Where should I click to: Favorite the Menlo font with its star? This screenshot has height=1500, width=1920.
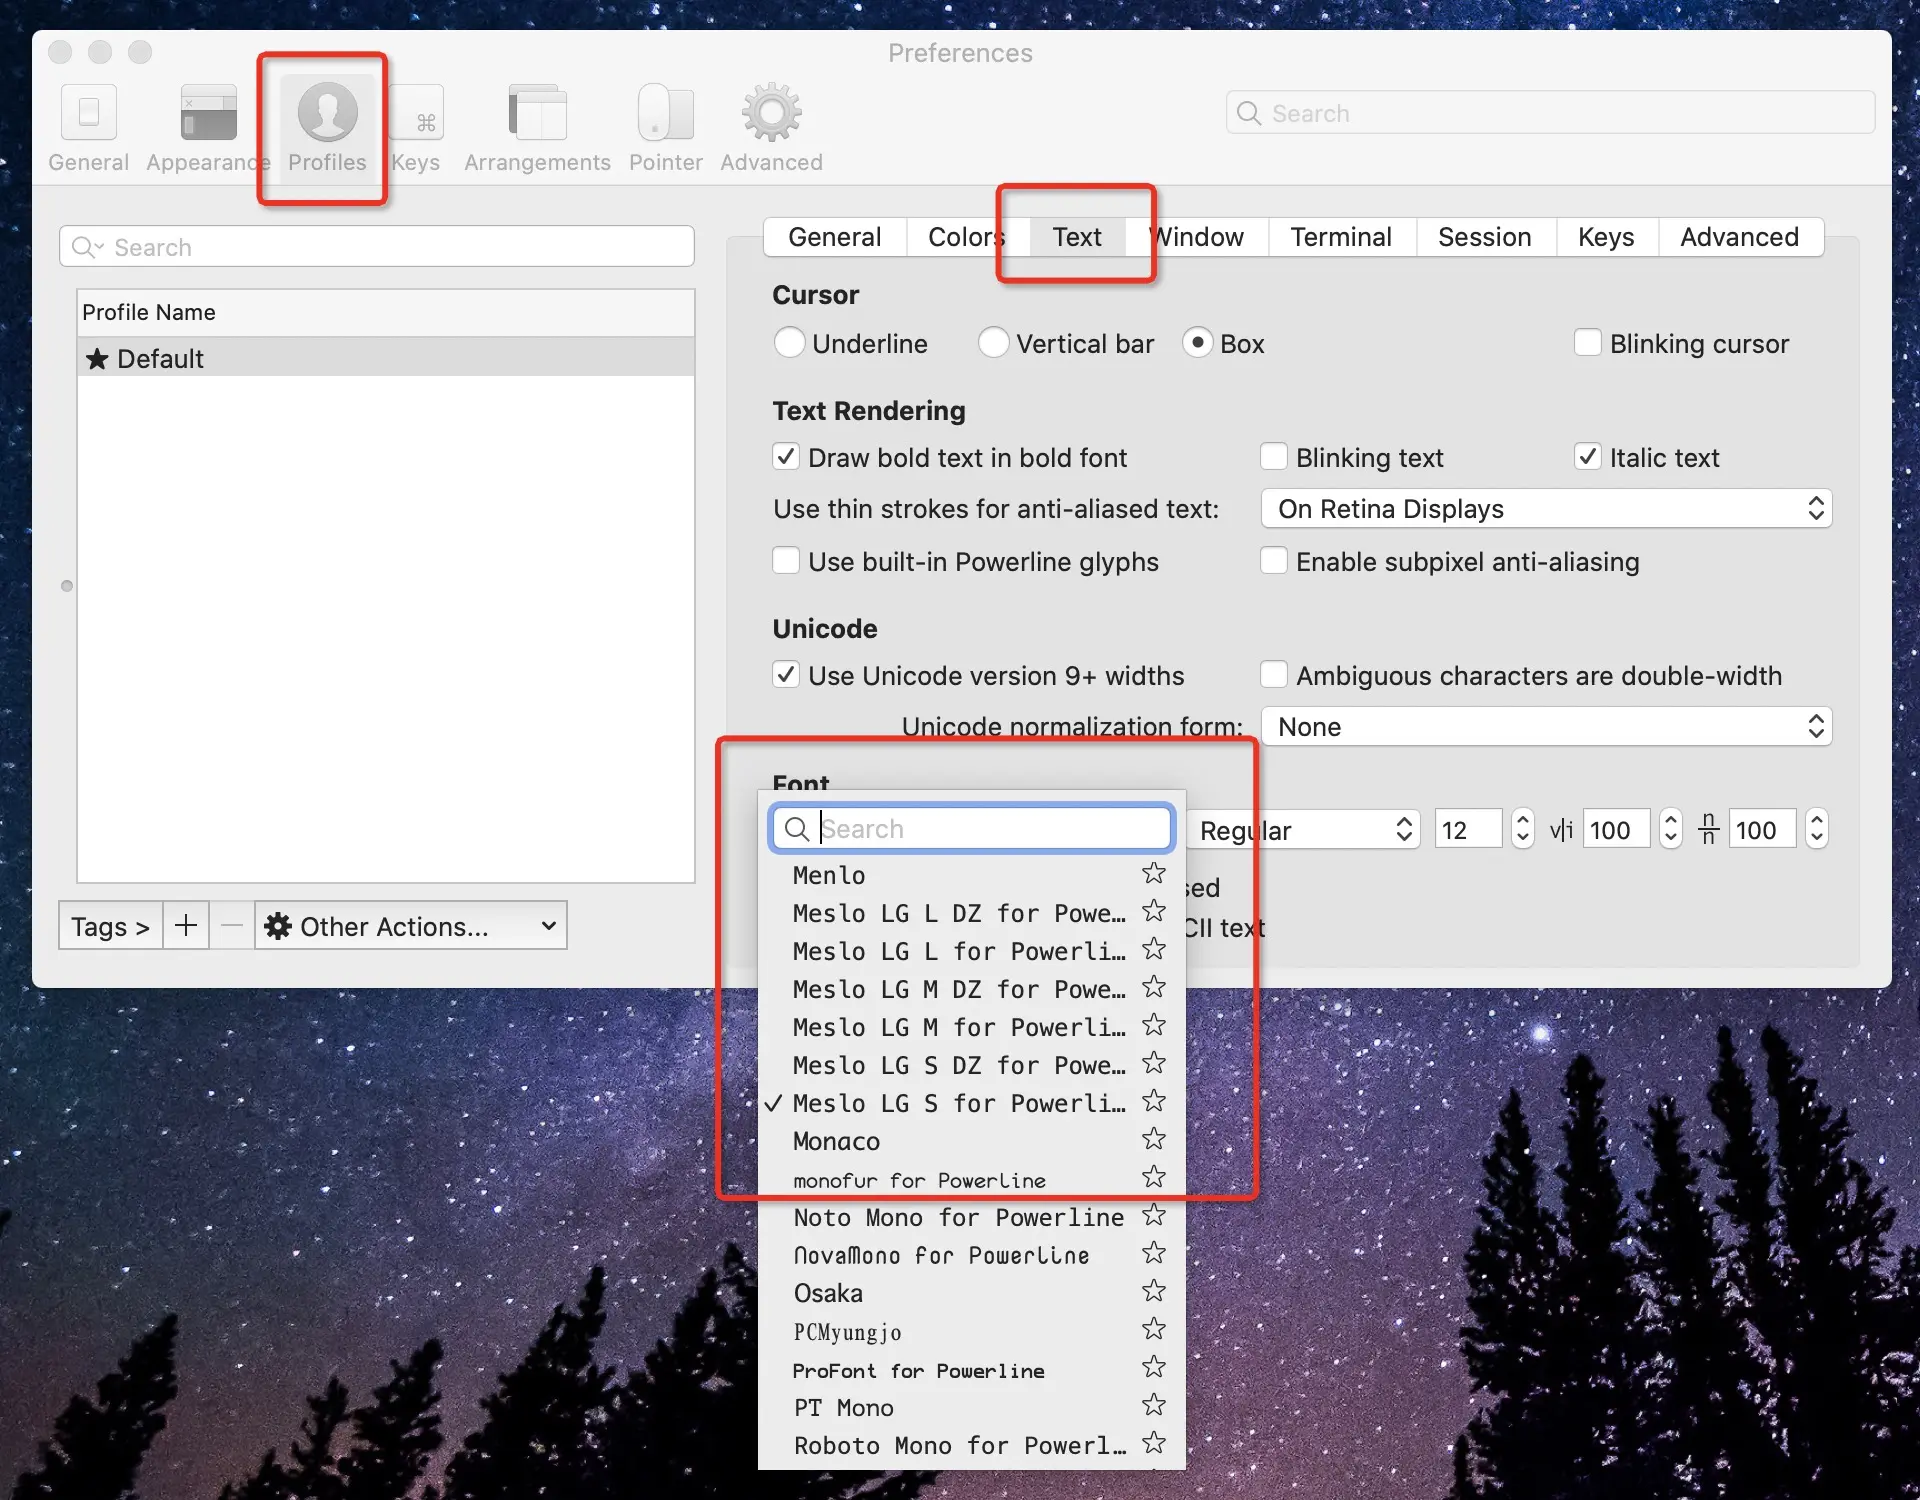tap(1154, 874)
